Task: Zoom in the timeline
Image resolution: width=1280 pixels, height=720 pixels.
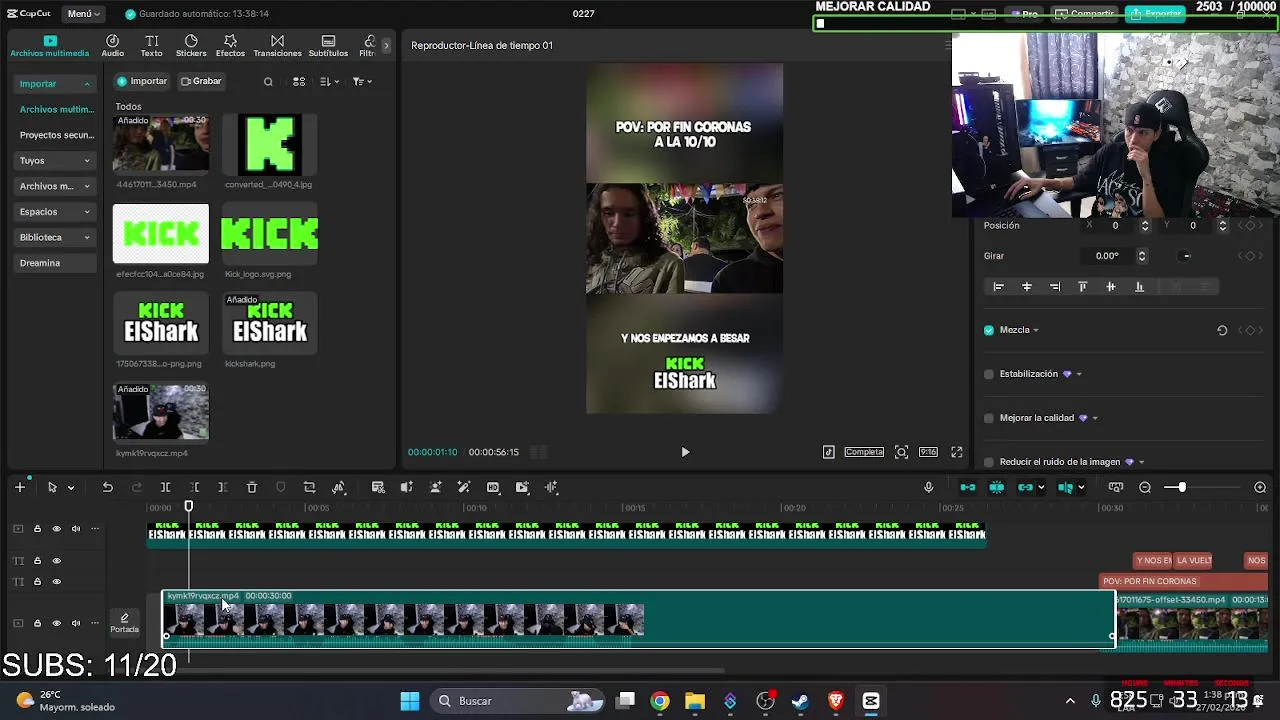Action: pyautogui.click(x=1260, y=487)
